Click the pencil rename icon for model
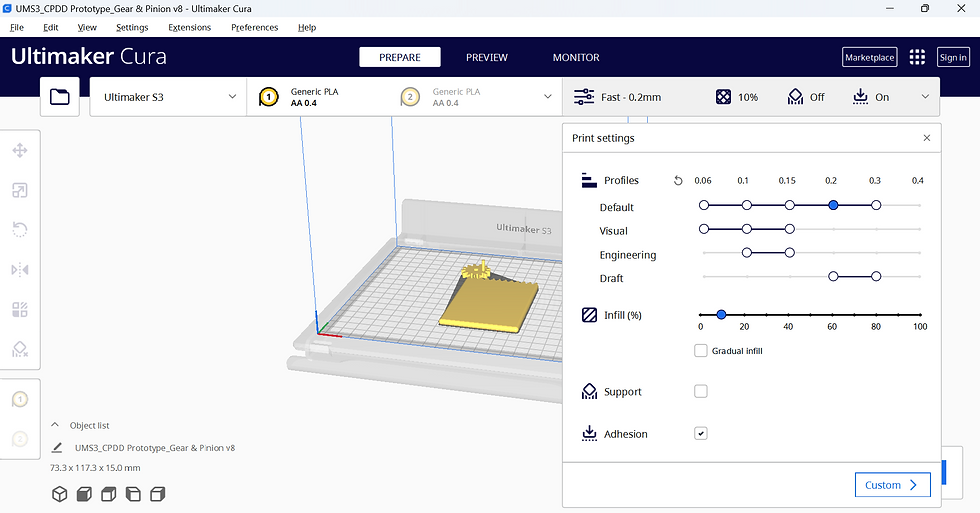980x513 pixels. tap(57, 447)
